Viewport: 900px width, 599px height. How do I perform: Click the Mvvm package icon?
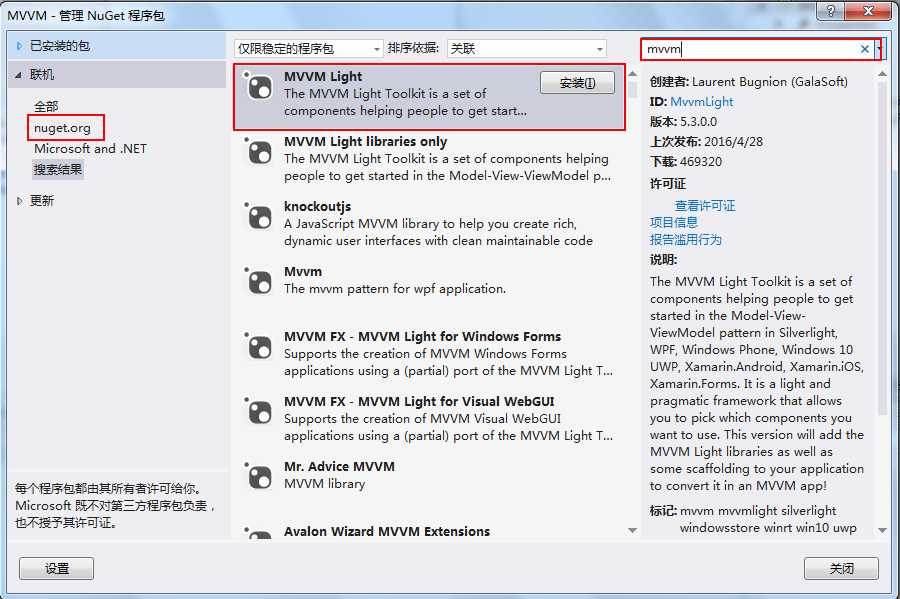coord(259,282)
